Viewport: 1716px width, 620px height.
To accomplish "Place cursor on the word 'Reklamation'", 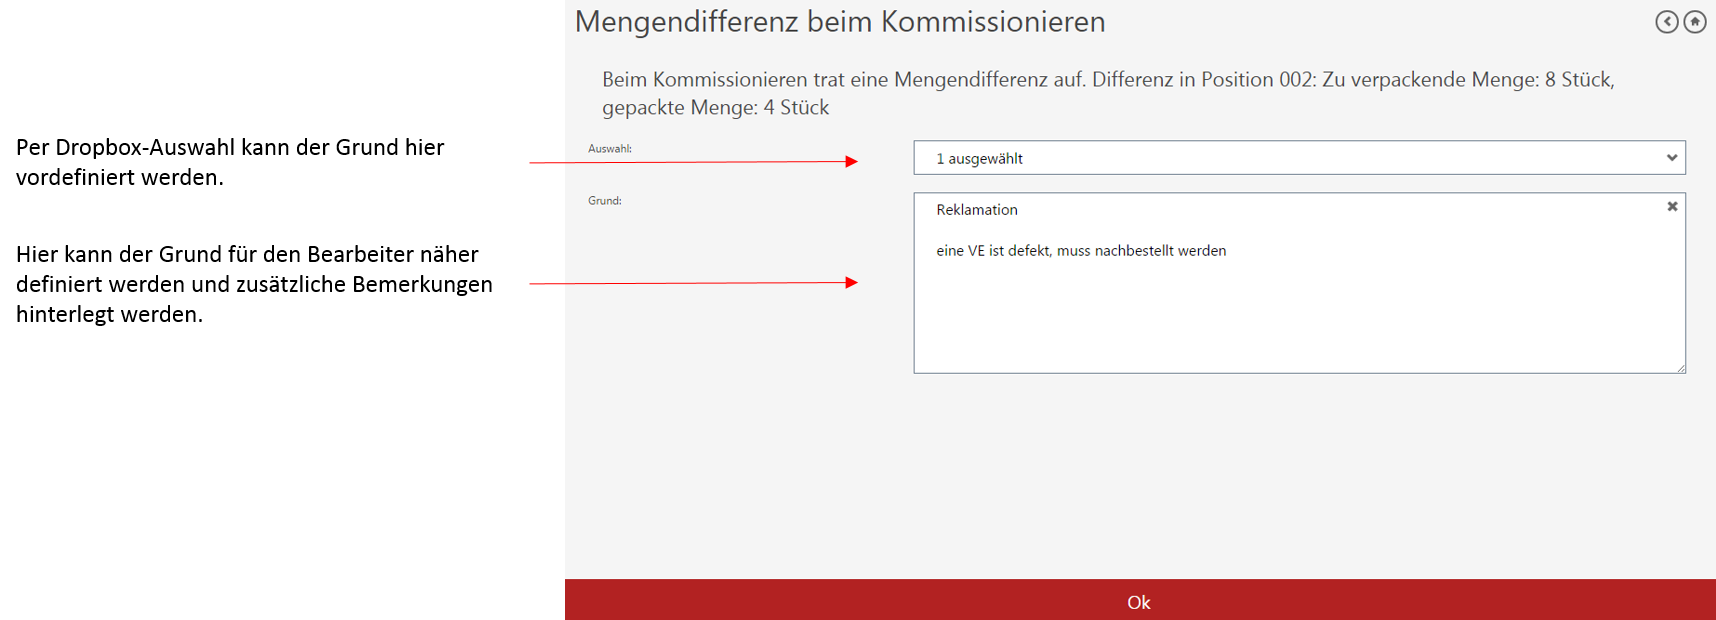I will coord(976,210).
